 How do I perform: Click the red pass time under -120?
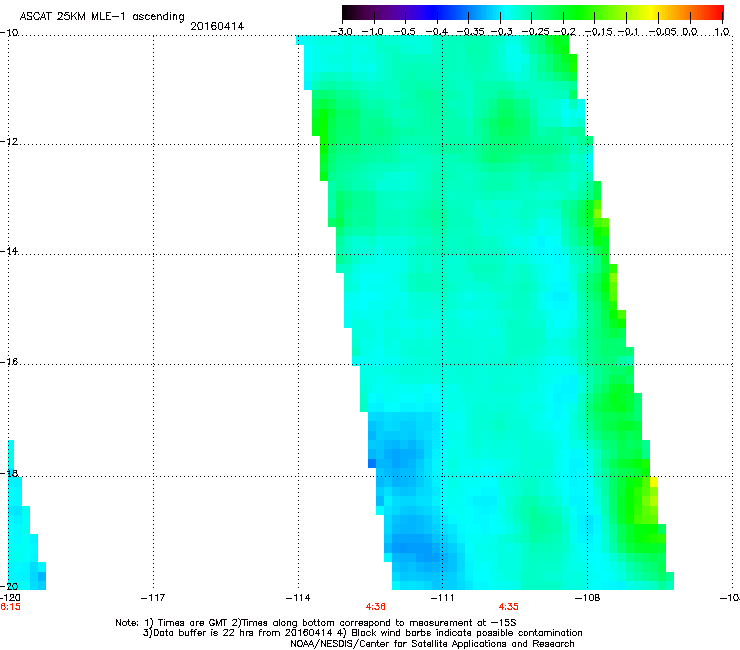coord(10,607)
